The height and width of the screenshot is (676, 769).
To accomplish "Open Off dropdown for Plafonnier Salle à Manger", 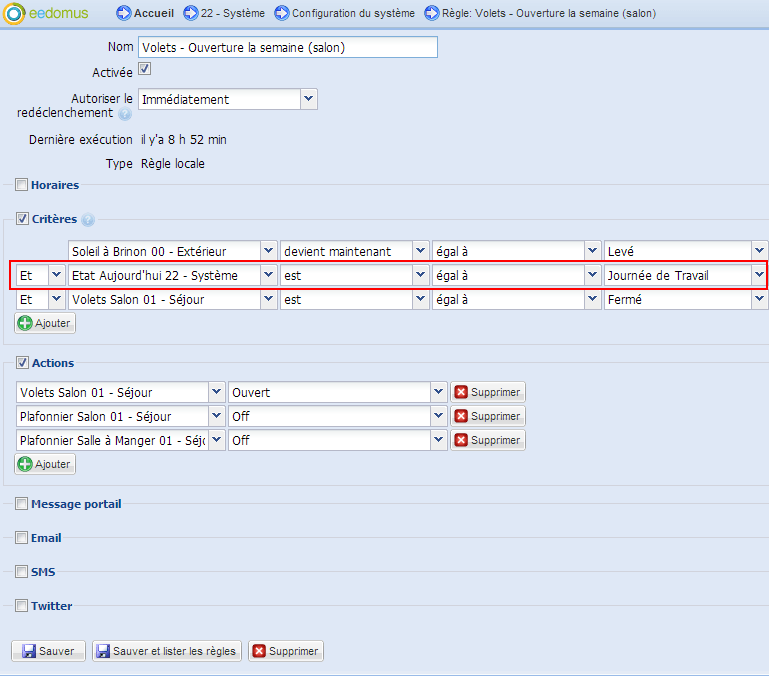I will point(438,440).
